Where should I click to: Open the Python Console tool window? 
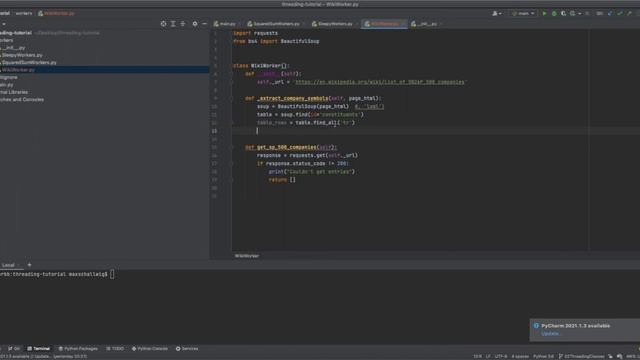pos(150,349)
